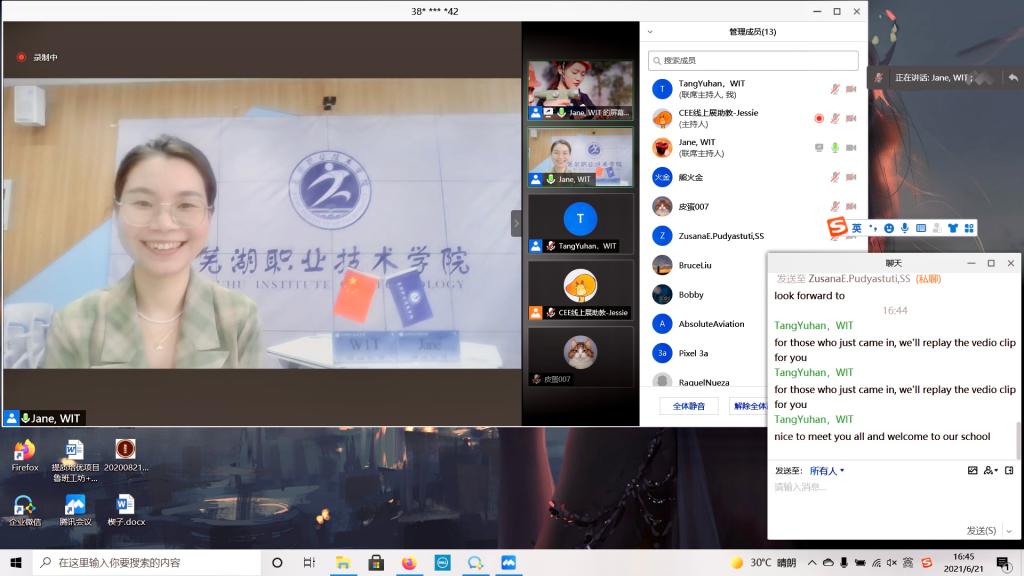The height and width of the screenshot is (576, 1024).
Task: Click the return arrow on speaker bar
Action: pos(1012,77)
